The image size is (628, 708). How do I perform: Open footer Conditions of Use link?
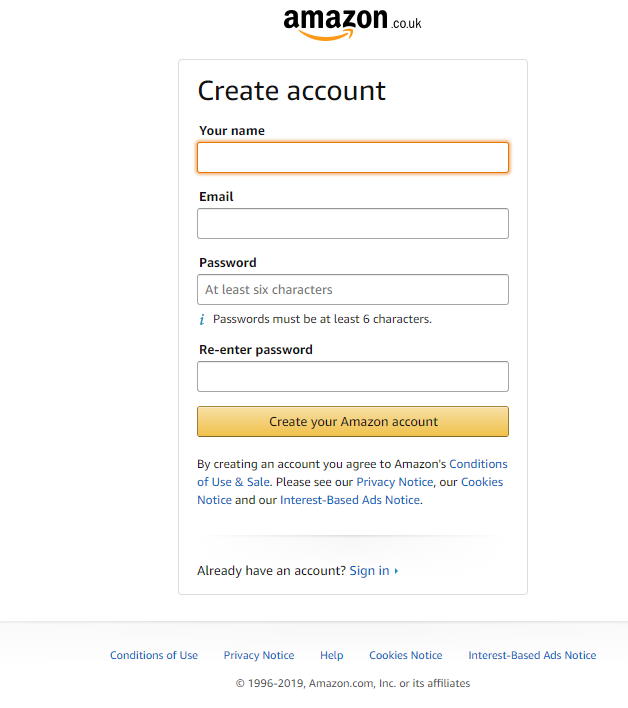pos(154,655)
